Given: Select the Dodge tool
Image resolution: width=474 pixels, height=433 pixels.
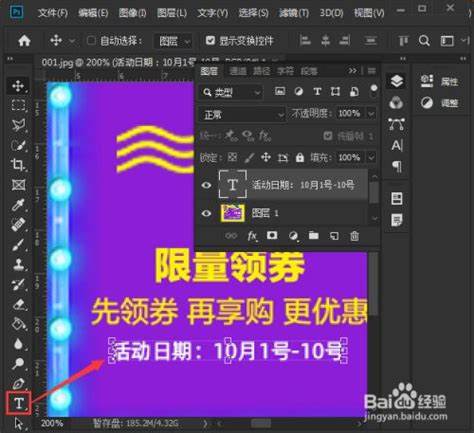Looking at the screenshot, I should [18, 363].
